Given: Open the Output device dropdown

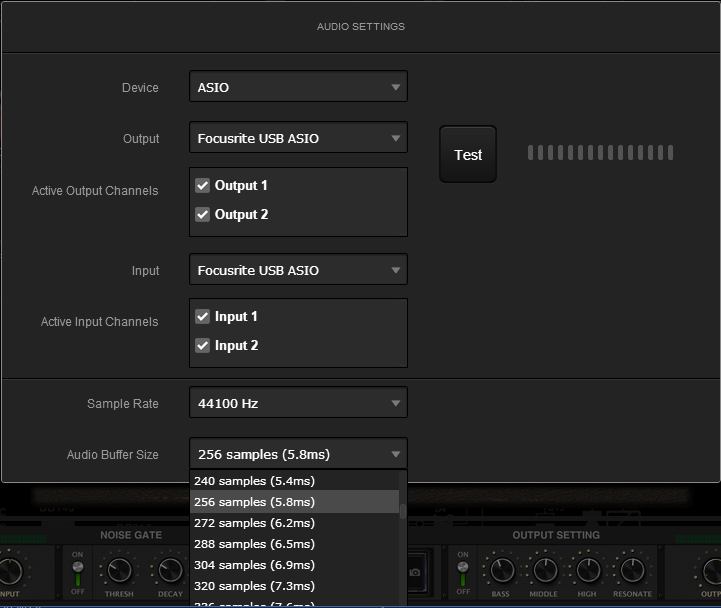Looking at the screenshot, I should 298,138.
